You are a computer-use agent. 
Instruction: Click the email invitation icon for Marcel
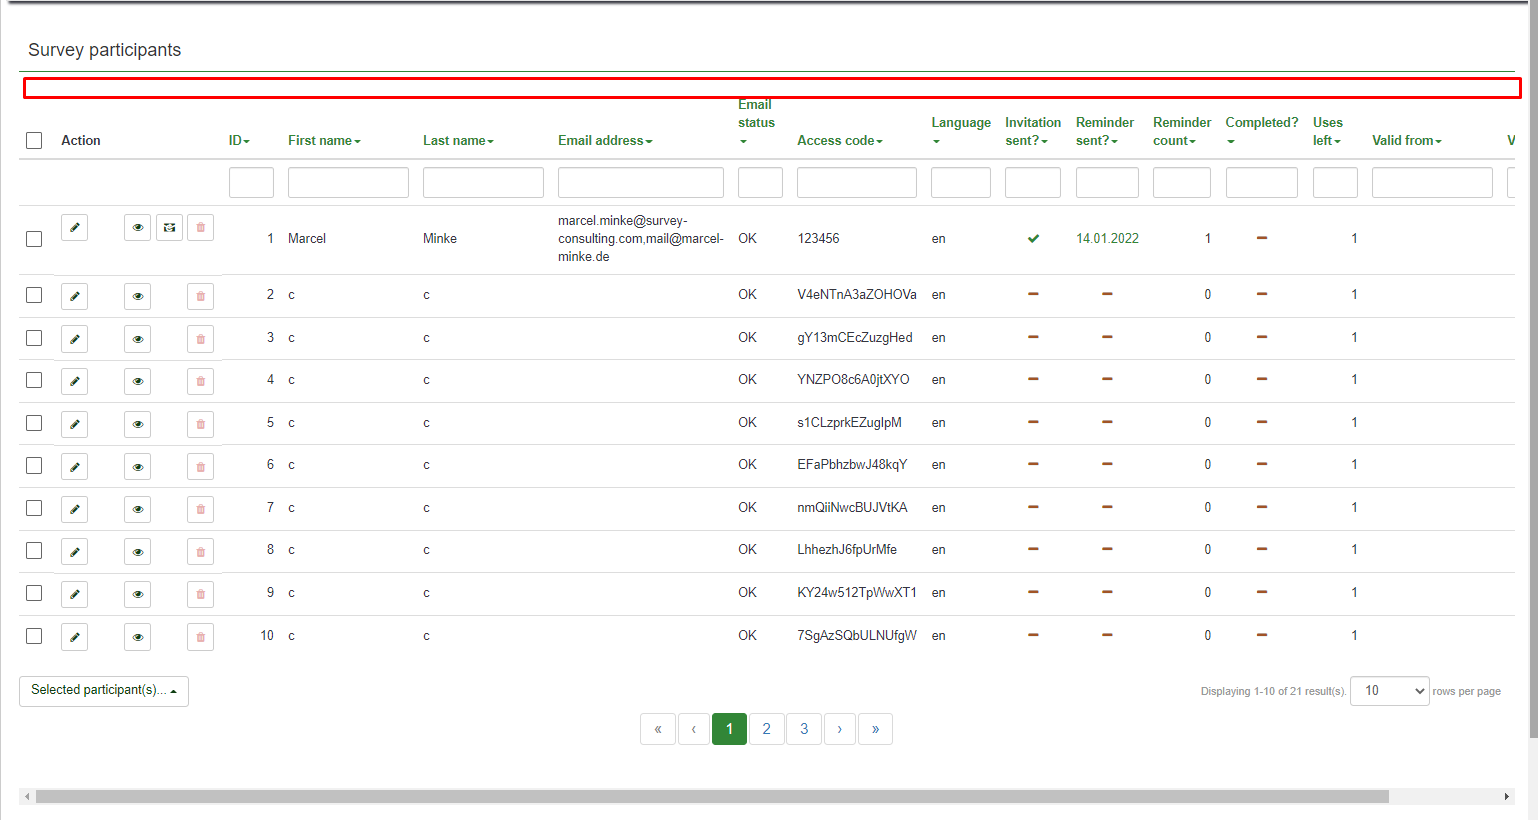[x=169, y=228]
